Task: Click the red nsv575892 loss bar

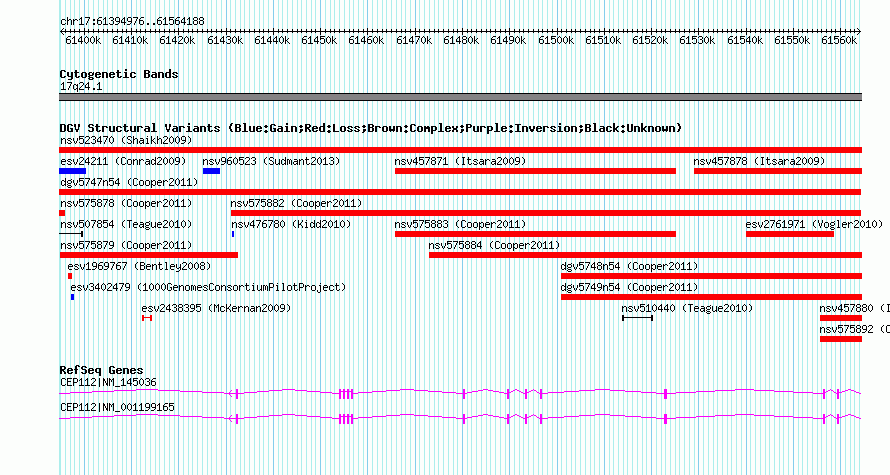Action: point(841,339)
